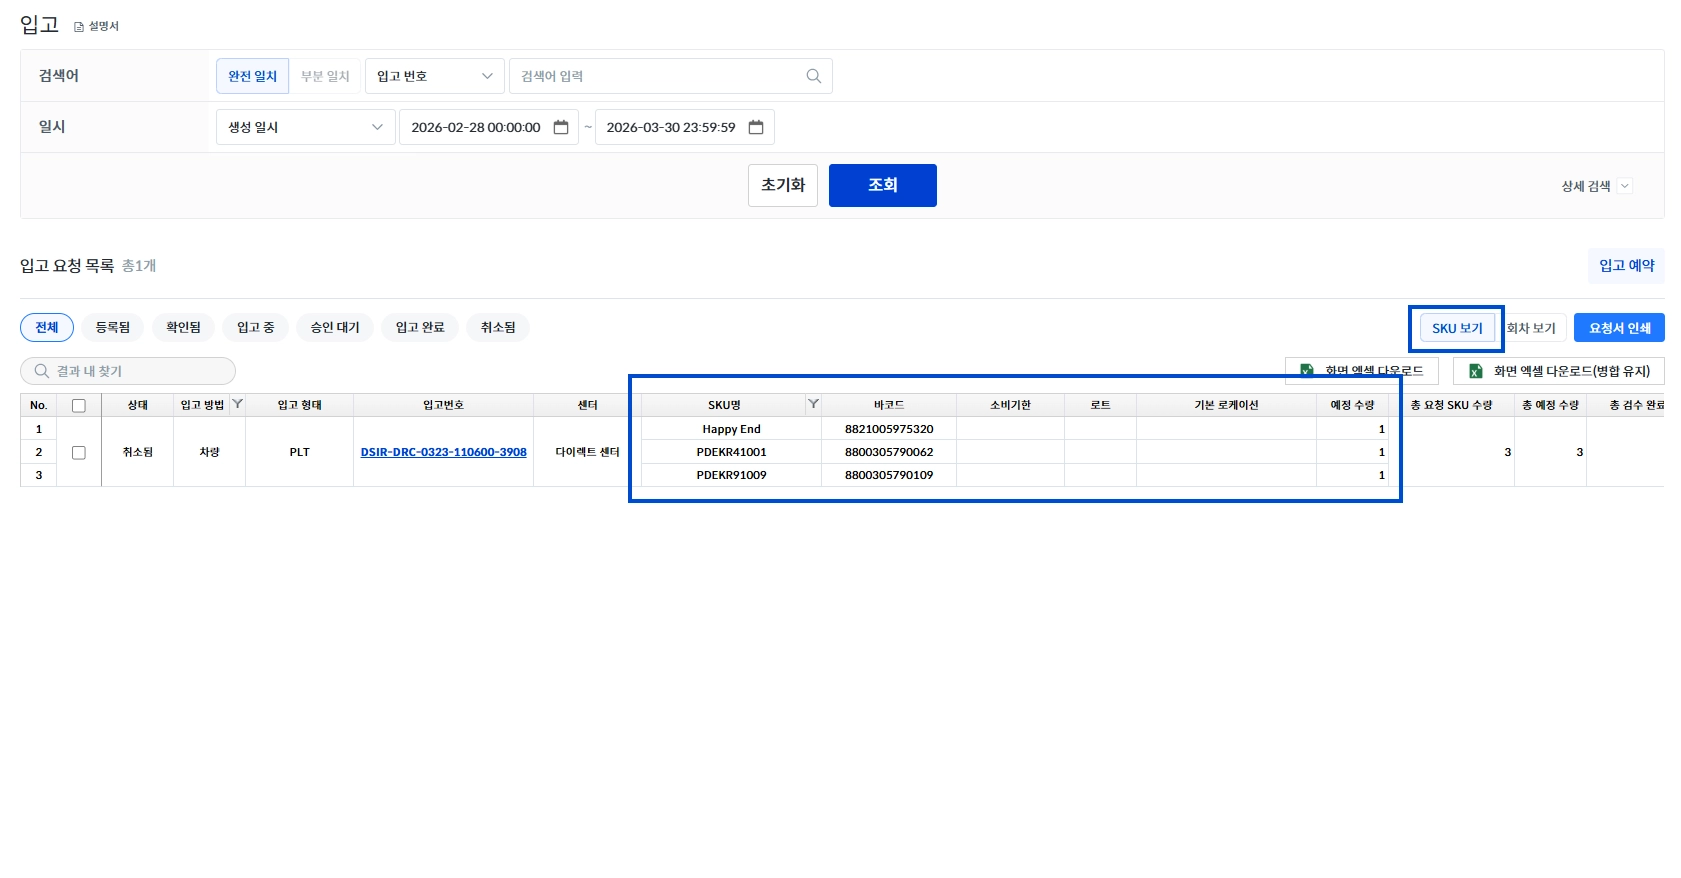This screenshot has width=1681, height=878.
Task: Click filter icon on 입고 방법 column
Action: tap(237, 404)
